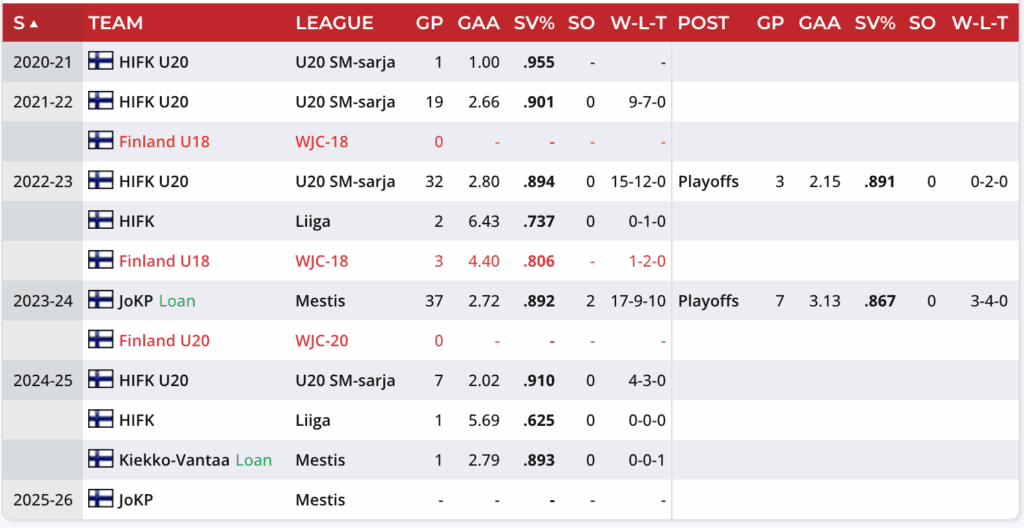Click the flag beside 2022-23 HIFK Liiga row
The image size is (1024, 528).
(x=100, y=221)
